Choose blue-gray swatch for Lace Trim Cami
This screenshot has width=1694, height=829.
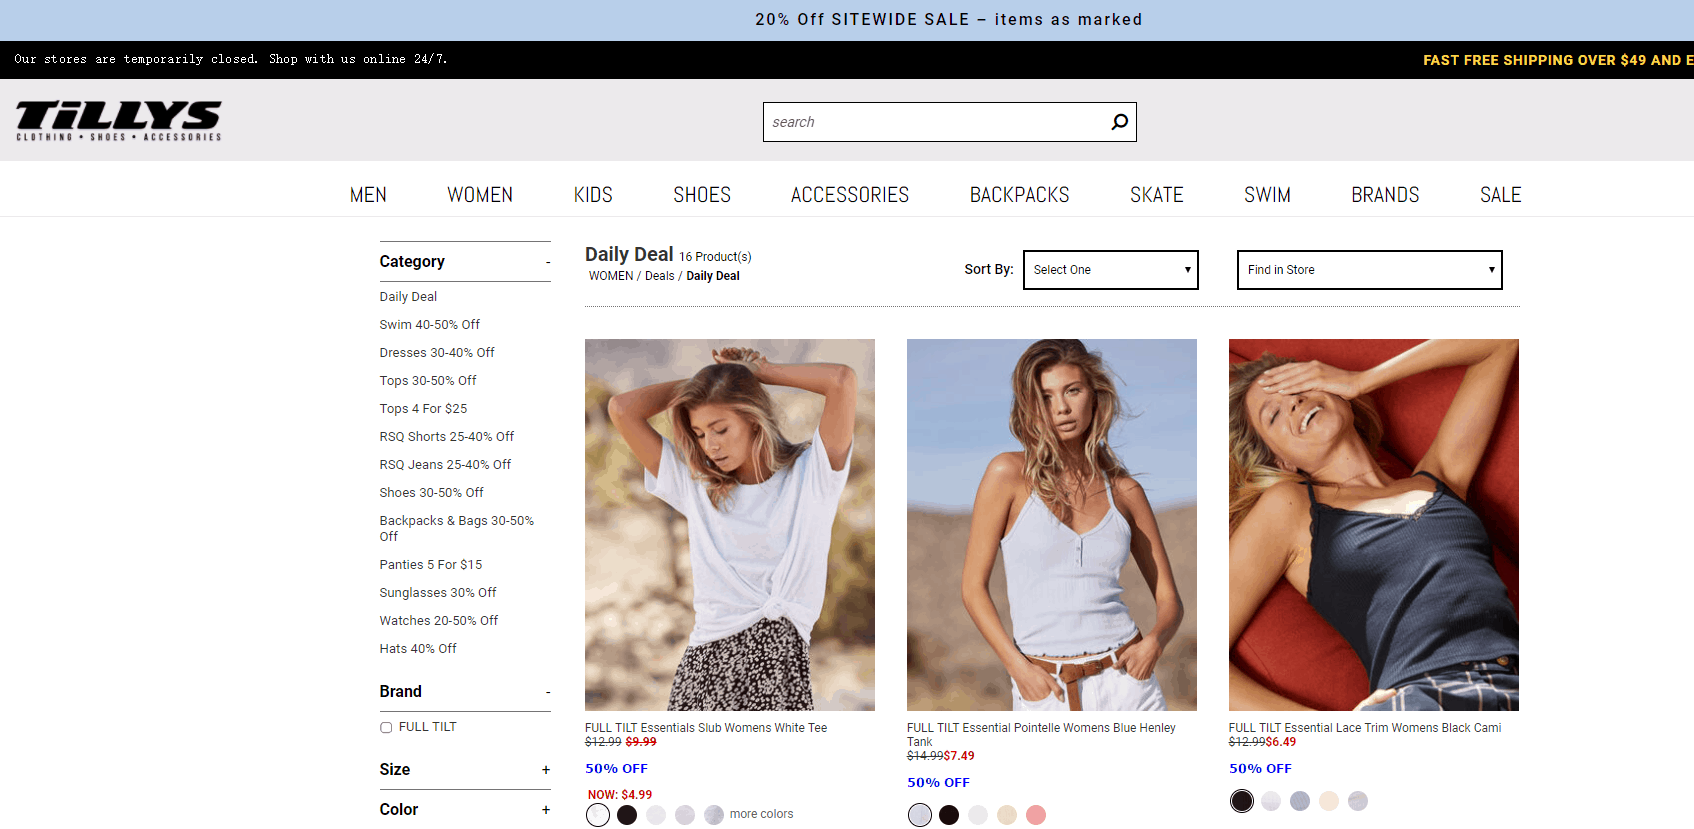[1300, 801]
